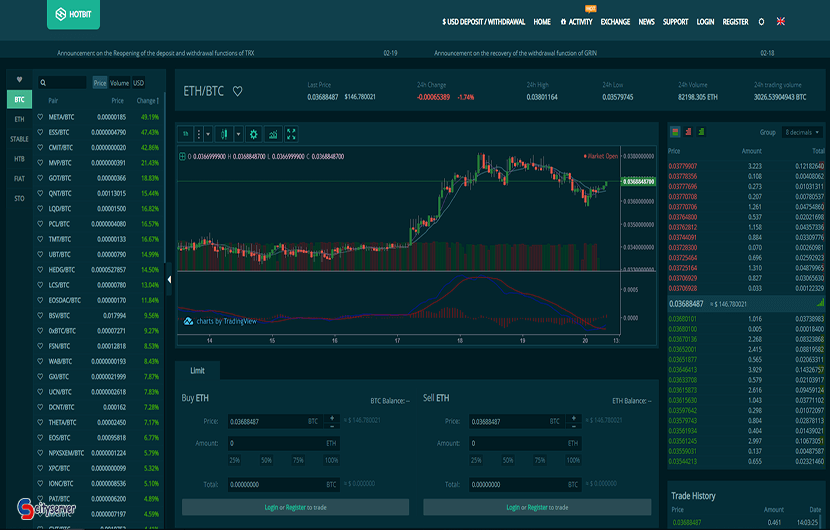Favorite ETH/BTC with the heart toggle
830x530 pixels.
pyautogui.click(x=238, y=91)
